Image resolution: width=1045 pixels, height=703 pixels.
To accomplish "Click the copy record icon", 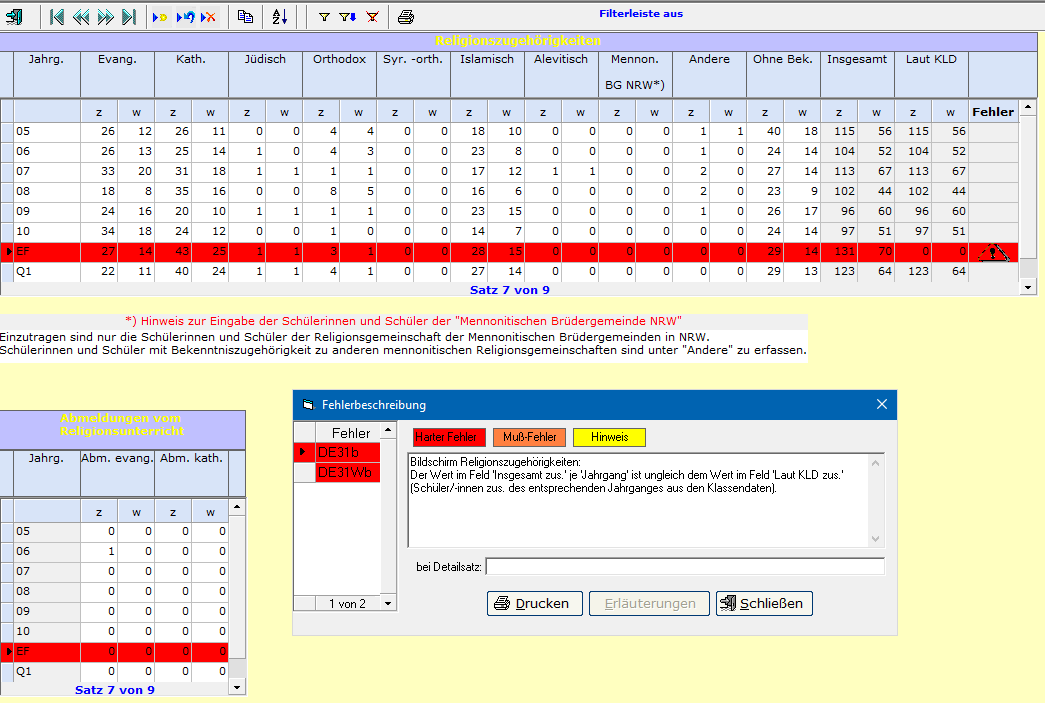I will 245,17.
